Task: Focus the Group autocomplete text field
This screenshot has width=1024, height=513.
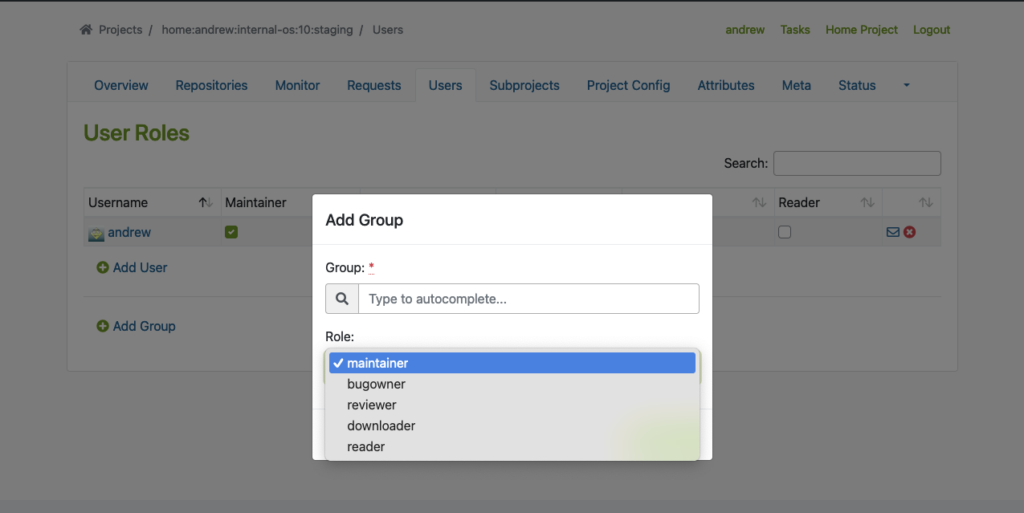Action: click(x=528, y=299)
